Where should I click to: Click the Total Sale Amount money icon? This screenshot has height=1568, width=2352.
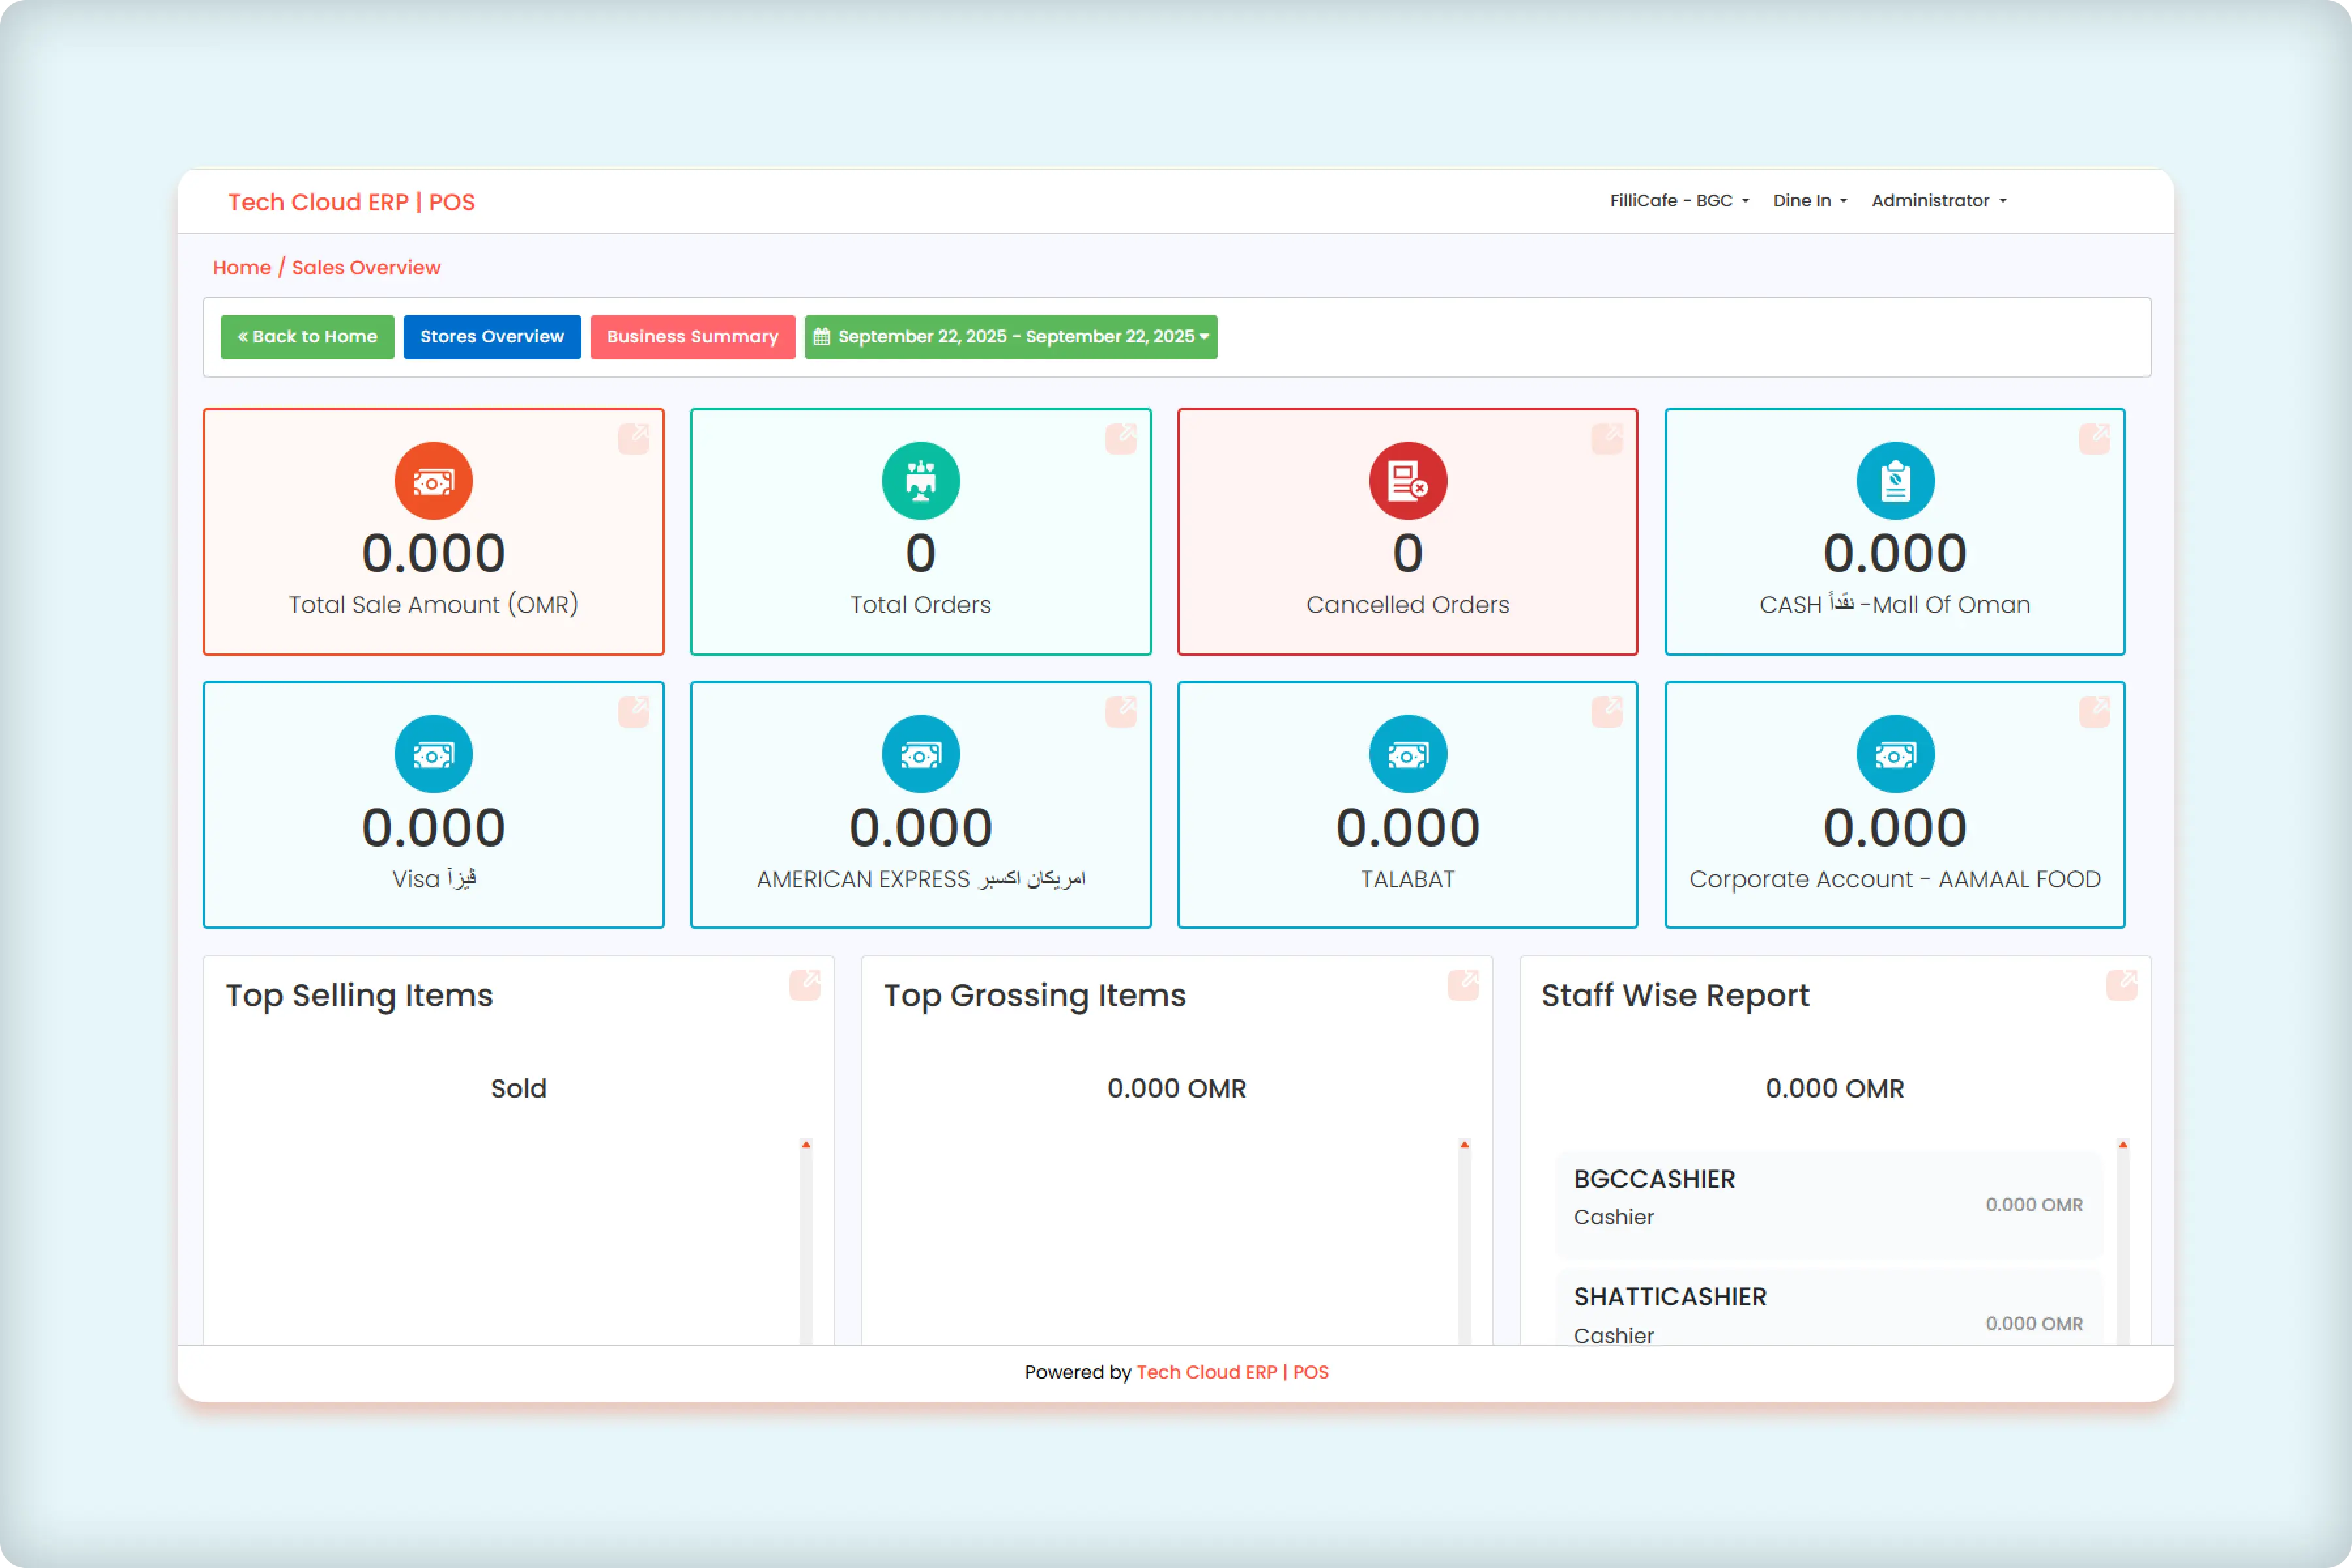433,481
